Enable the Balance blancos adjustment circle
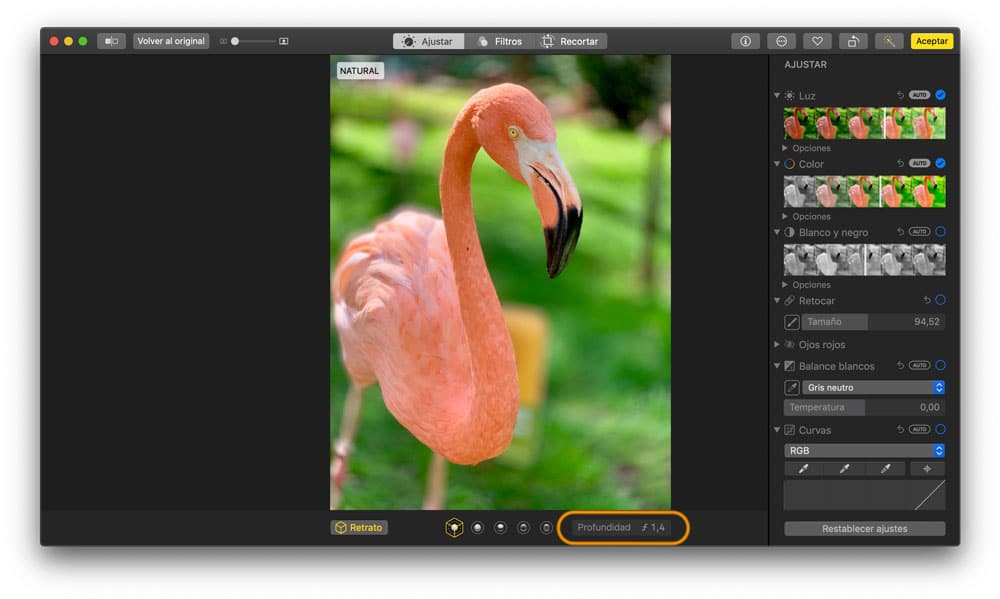Image resolution: width=1000 pixels, height=599 pixels. (x=940, y=366)
